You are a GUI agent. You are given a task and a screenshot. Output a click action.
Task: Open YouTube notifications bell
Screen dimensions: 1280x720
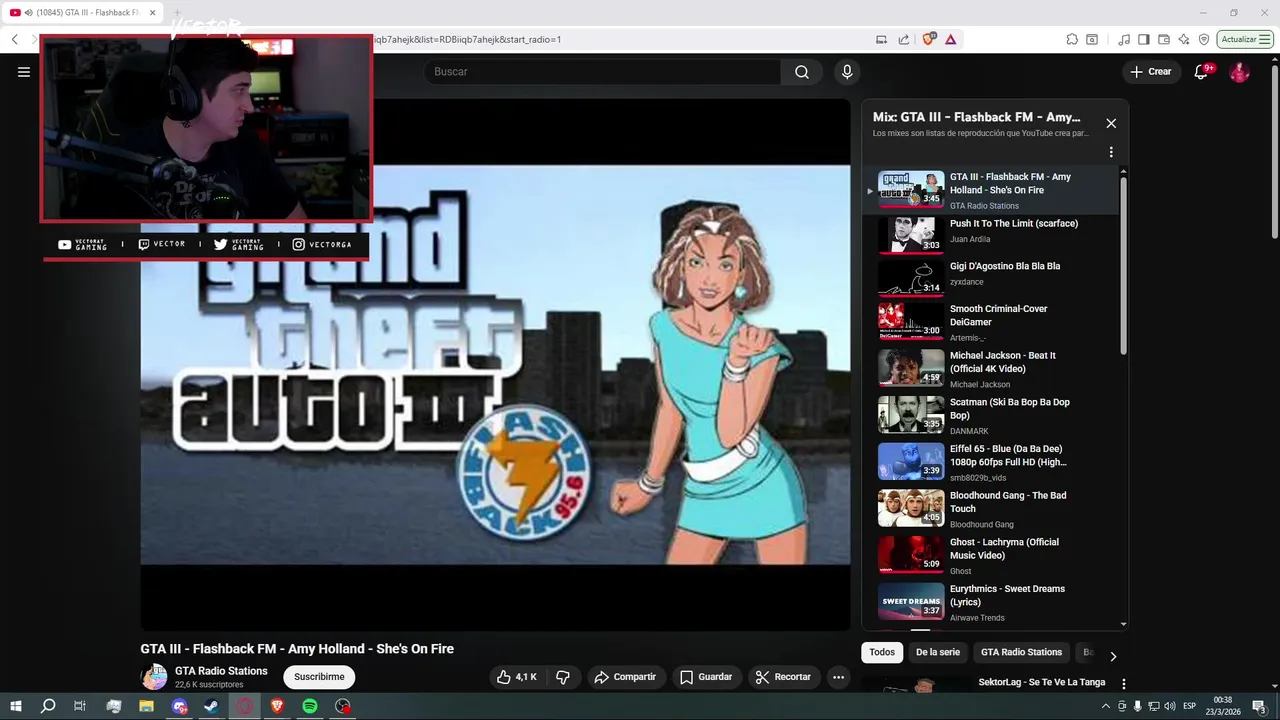click(x=1202, y=72)
